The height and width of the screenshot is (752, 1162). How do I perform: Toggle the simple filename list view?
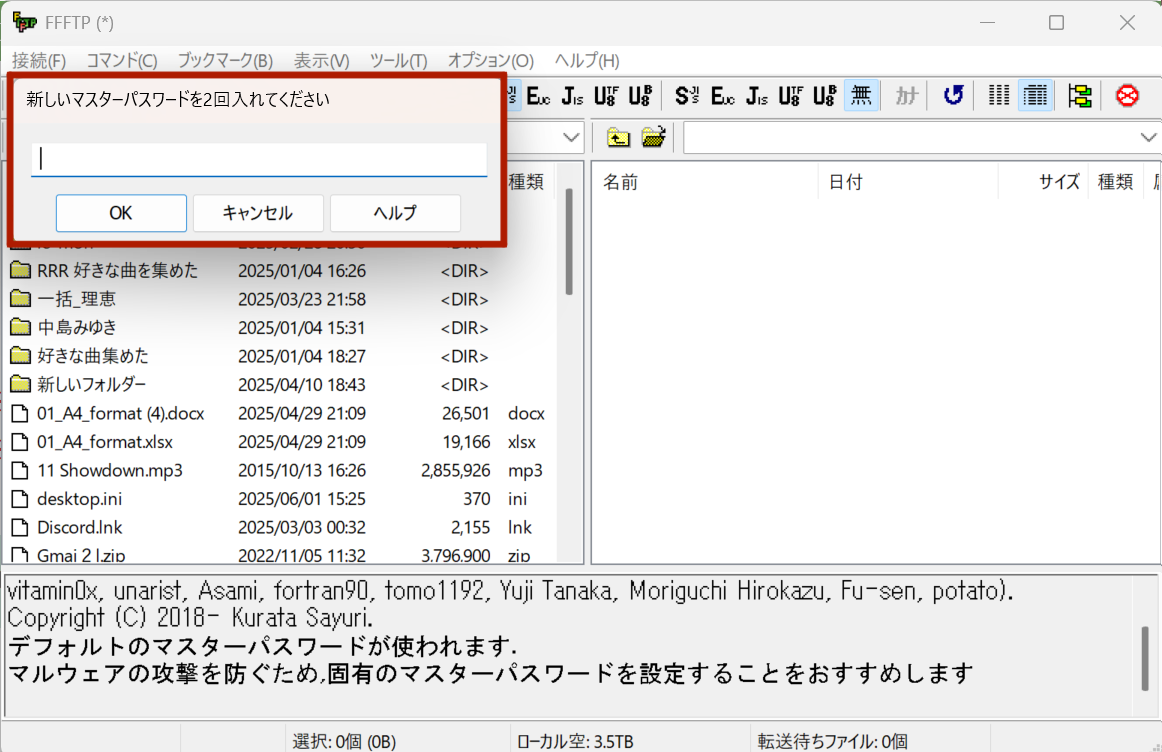(998, 95)
